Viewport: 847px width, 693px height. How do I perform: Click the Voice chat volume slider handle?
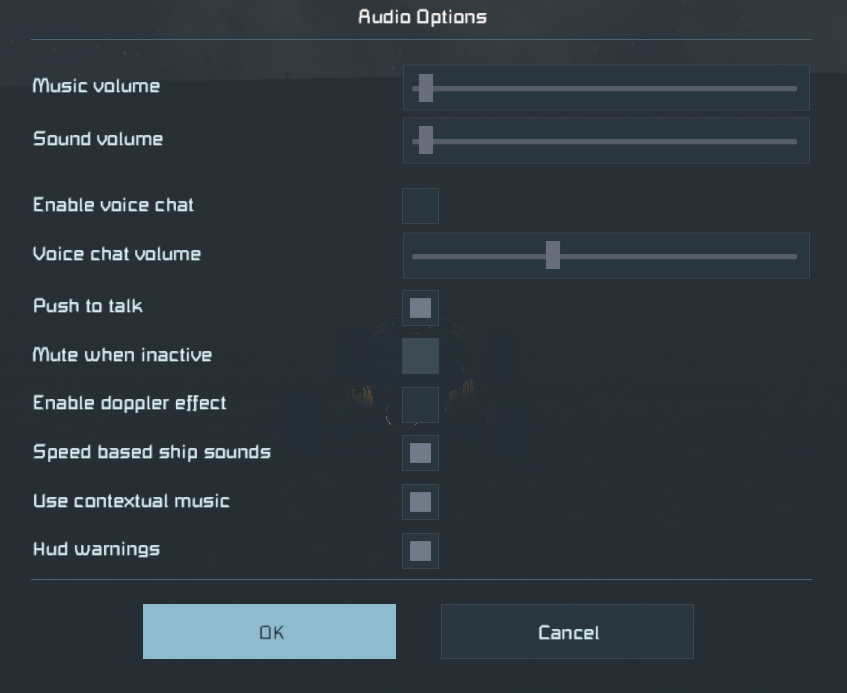tap(552, 256)
